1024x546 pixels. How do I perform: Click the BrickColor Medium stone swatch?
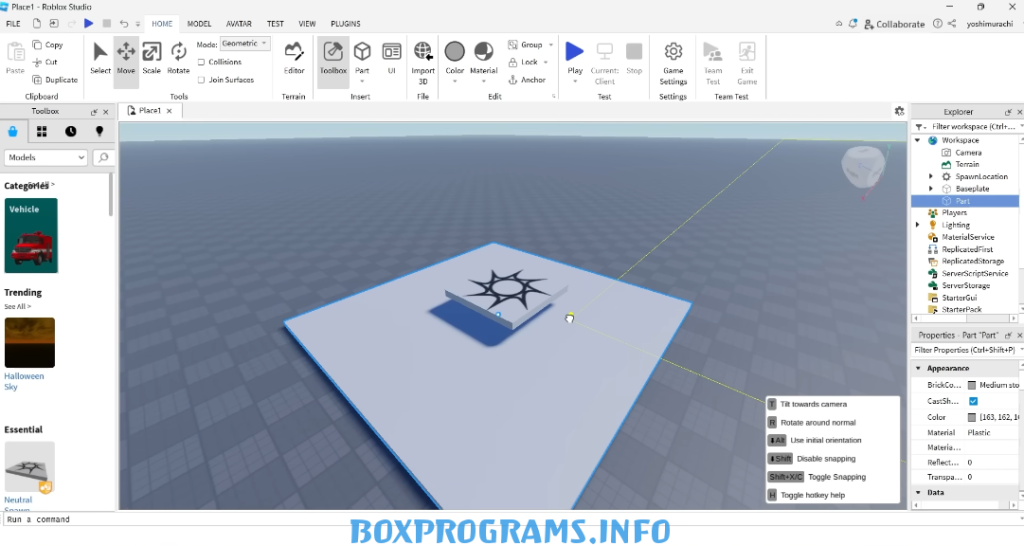click(972, 385)
